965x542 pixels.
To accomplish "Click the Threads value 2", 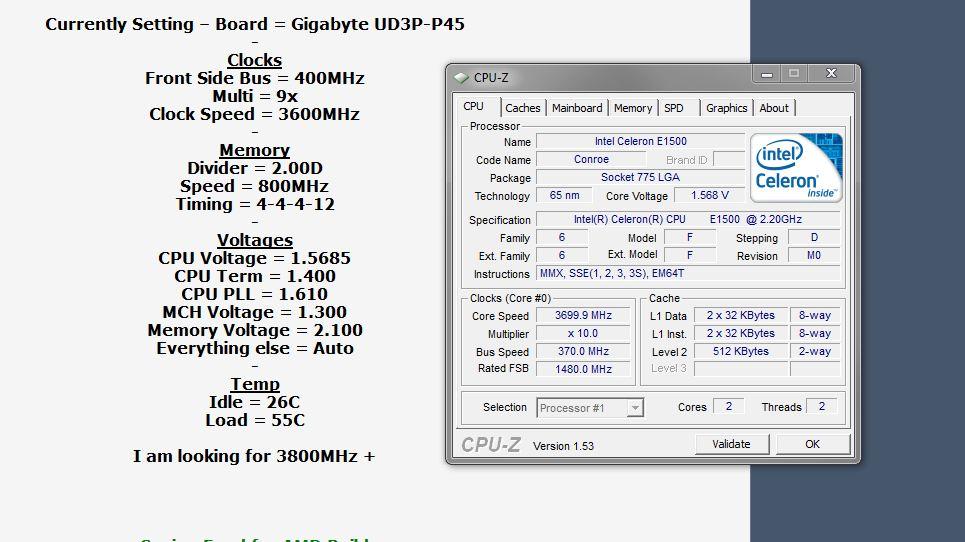I will [x=821, y=407].
